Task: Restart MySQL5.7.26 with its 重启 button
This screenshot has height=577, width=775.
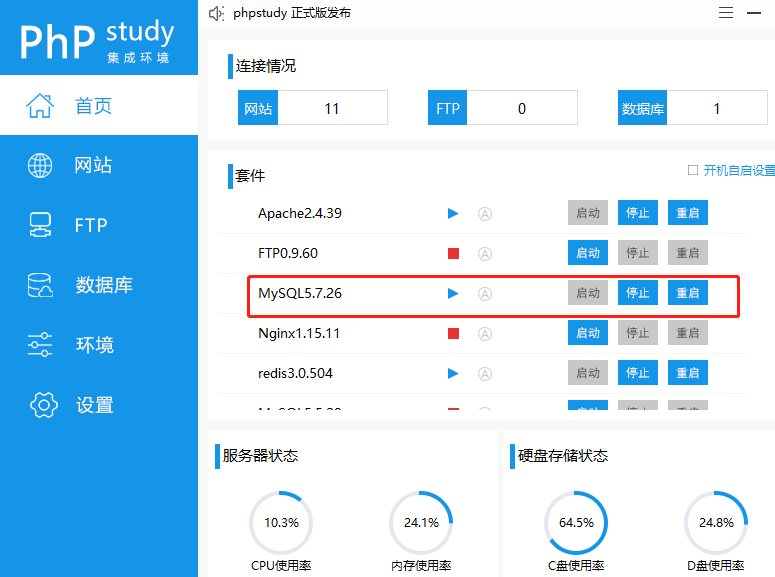Action: pyautogui.click(x=688, y=293)
